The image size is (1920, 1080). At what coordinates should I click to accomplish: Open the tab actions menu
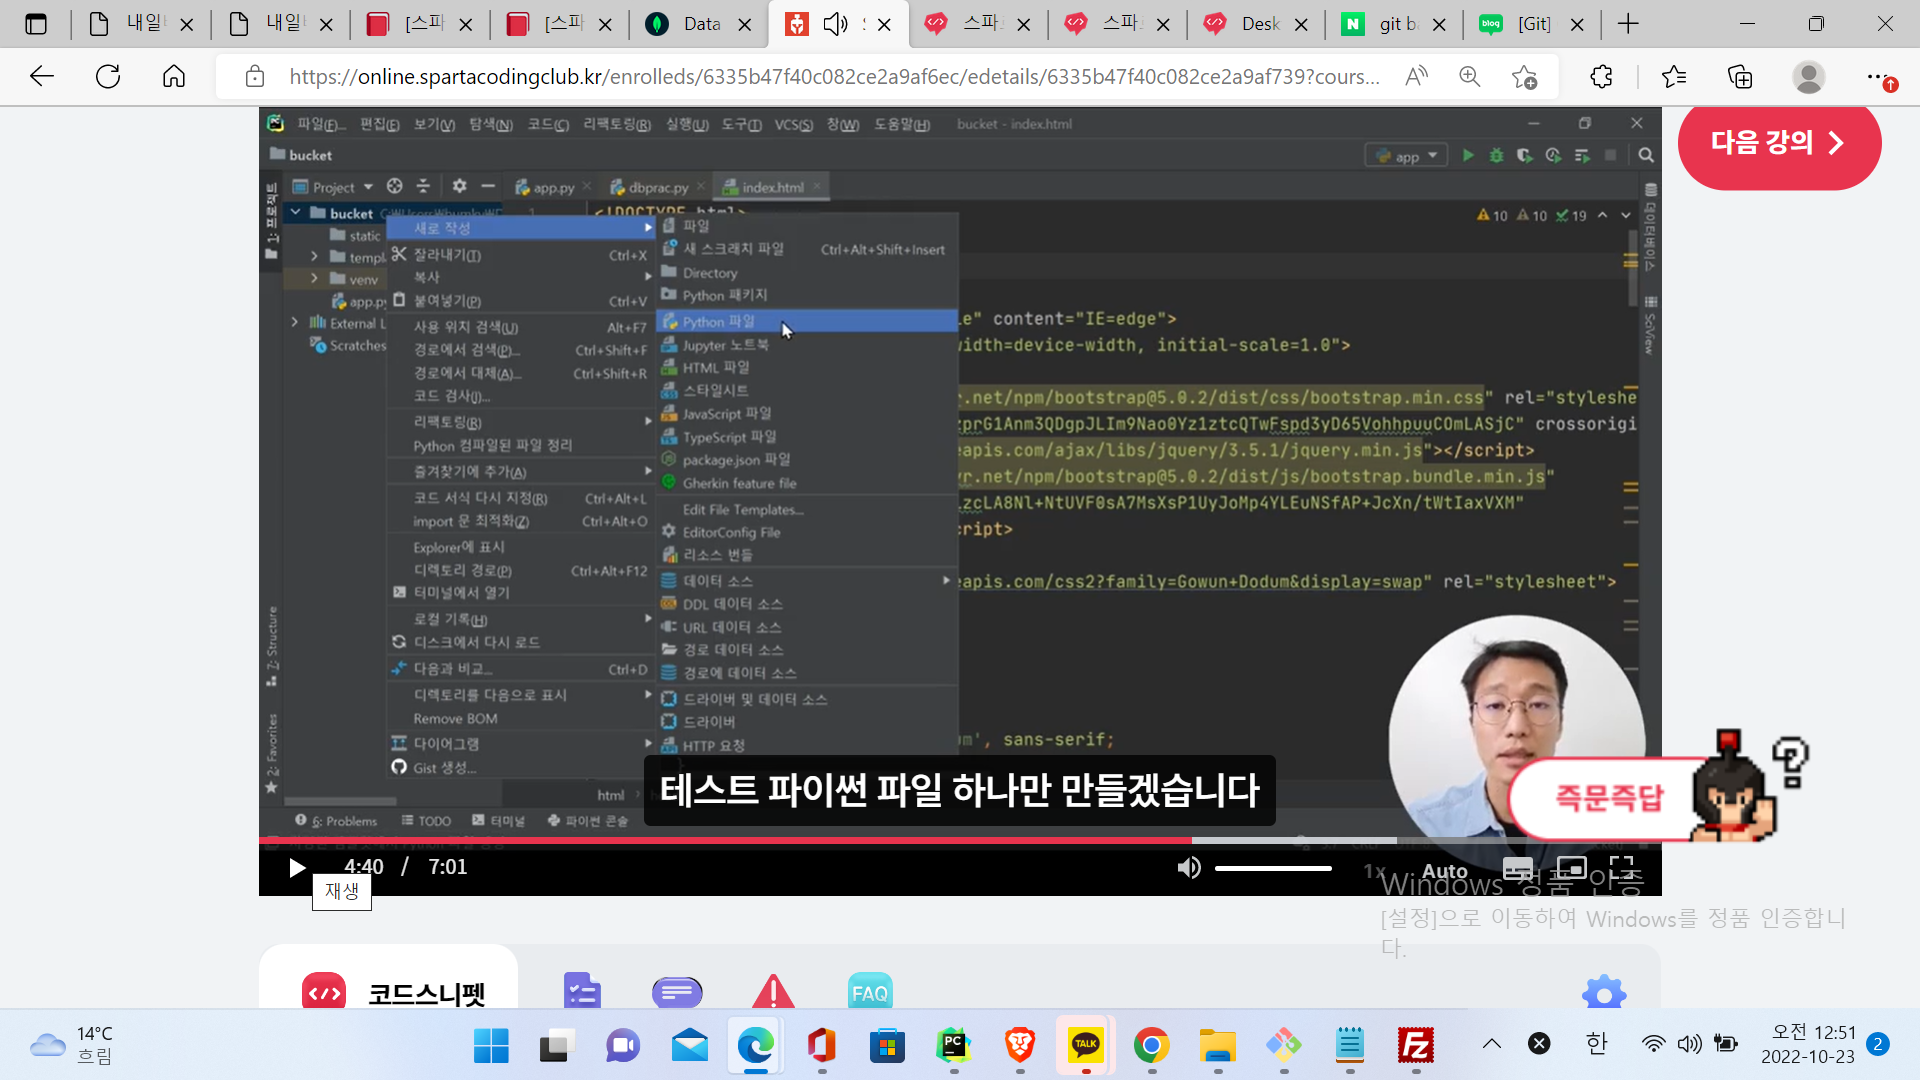coord(36,24)
